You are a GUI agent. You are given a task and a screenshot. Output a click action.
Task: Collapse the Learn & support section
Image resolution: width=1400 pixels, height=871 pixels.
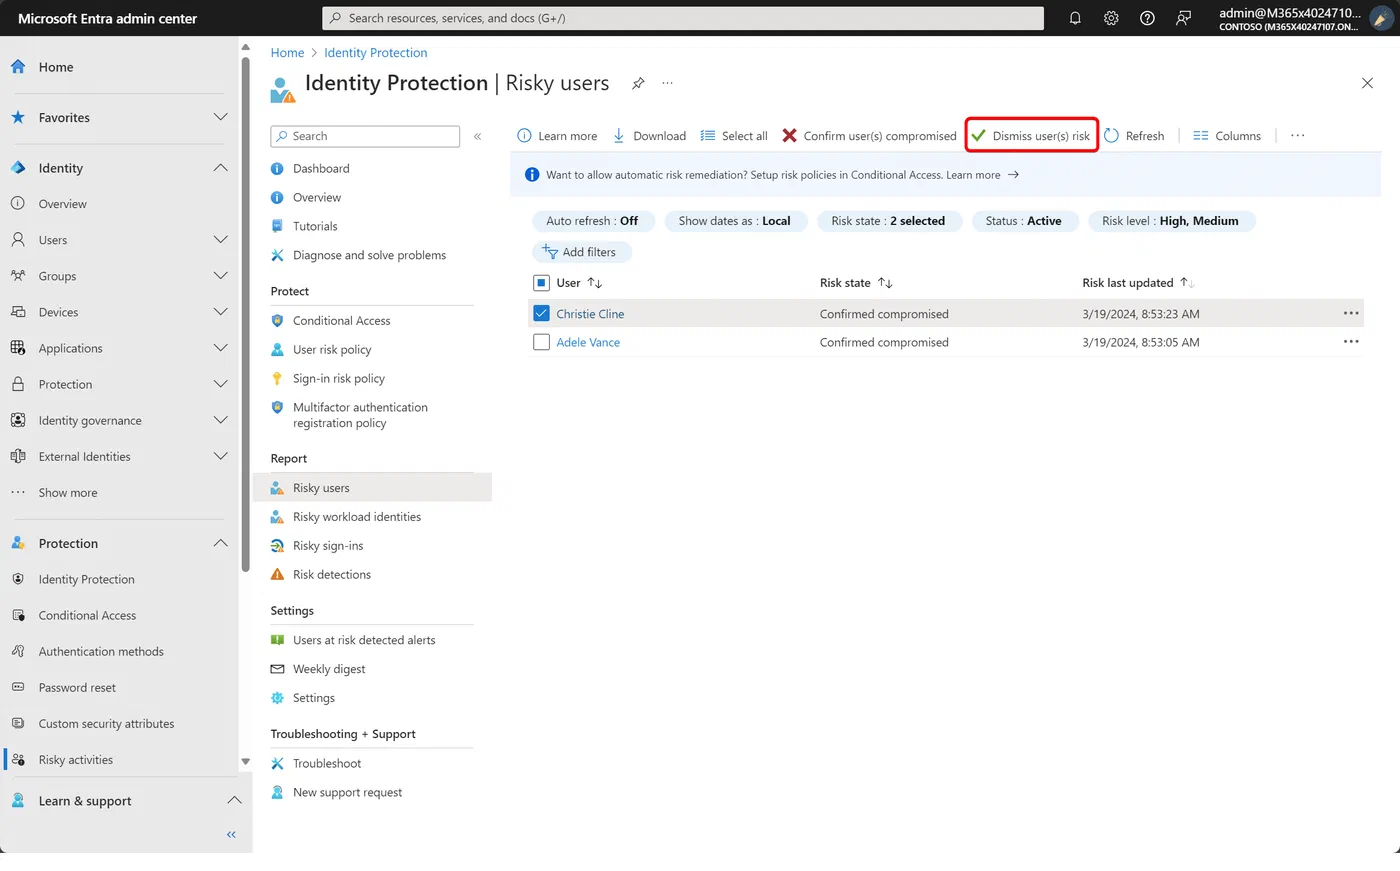234,801
